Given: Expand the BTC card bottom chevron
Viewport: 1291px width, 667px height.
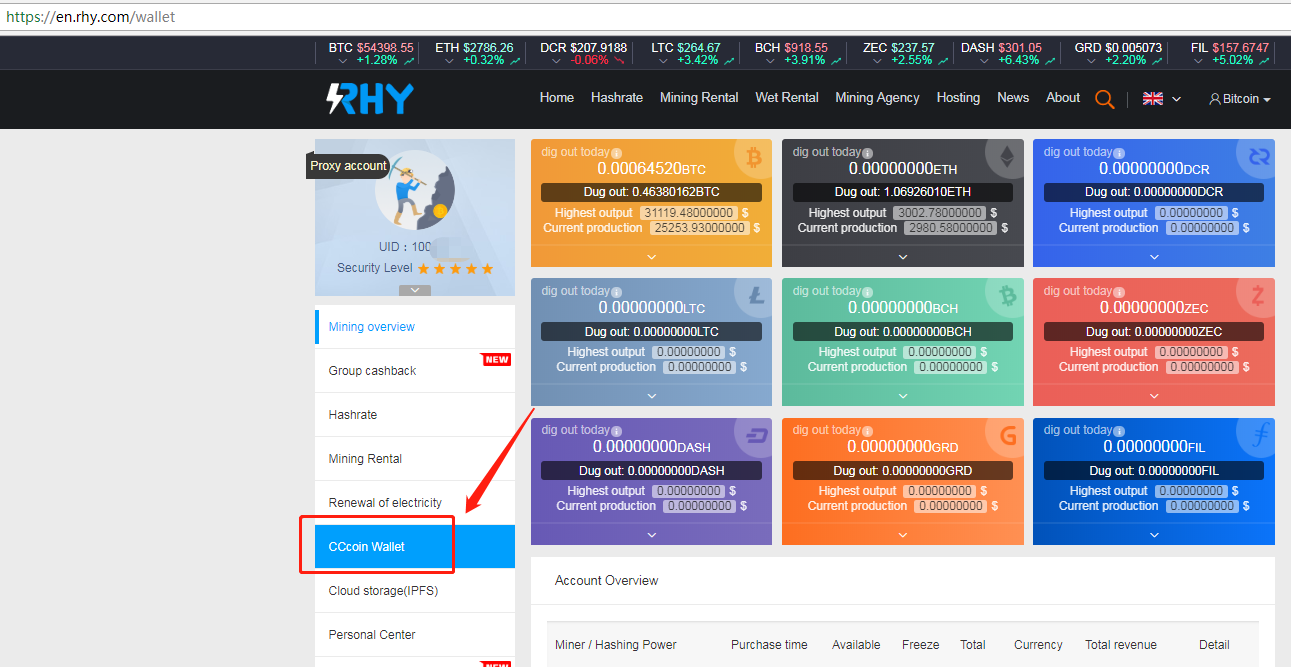Looking at the screenshot, I should pyautogui.click(x=652, y=257).
